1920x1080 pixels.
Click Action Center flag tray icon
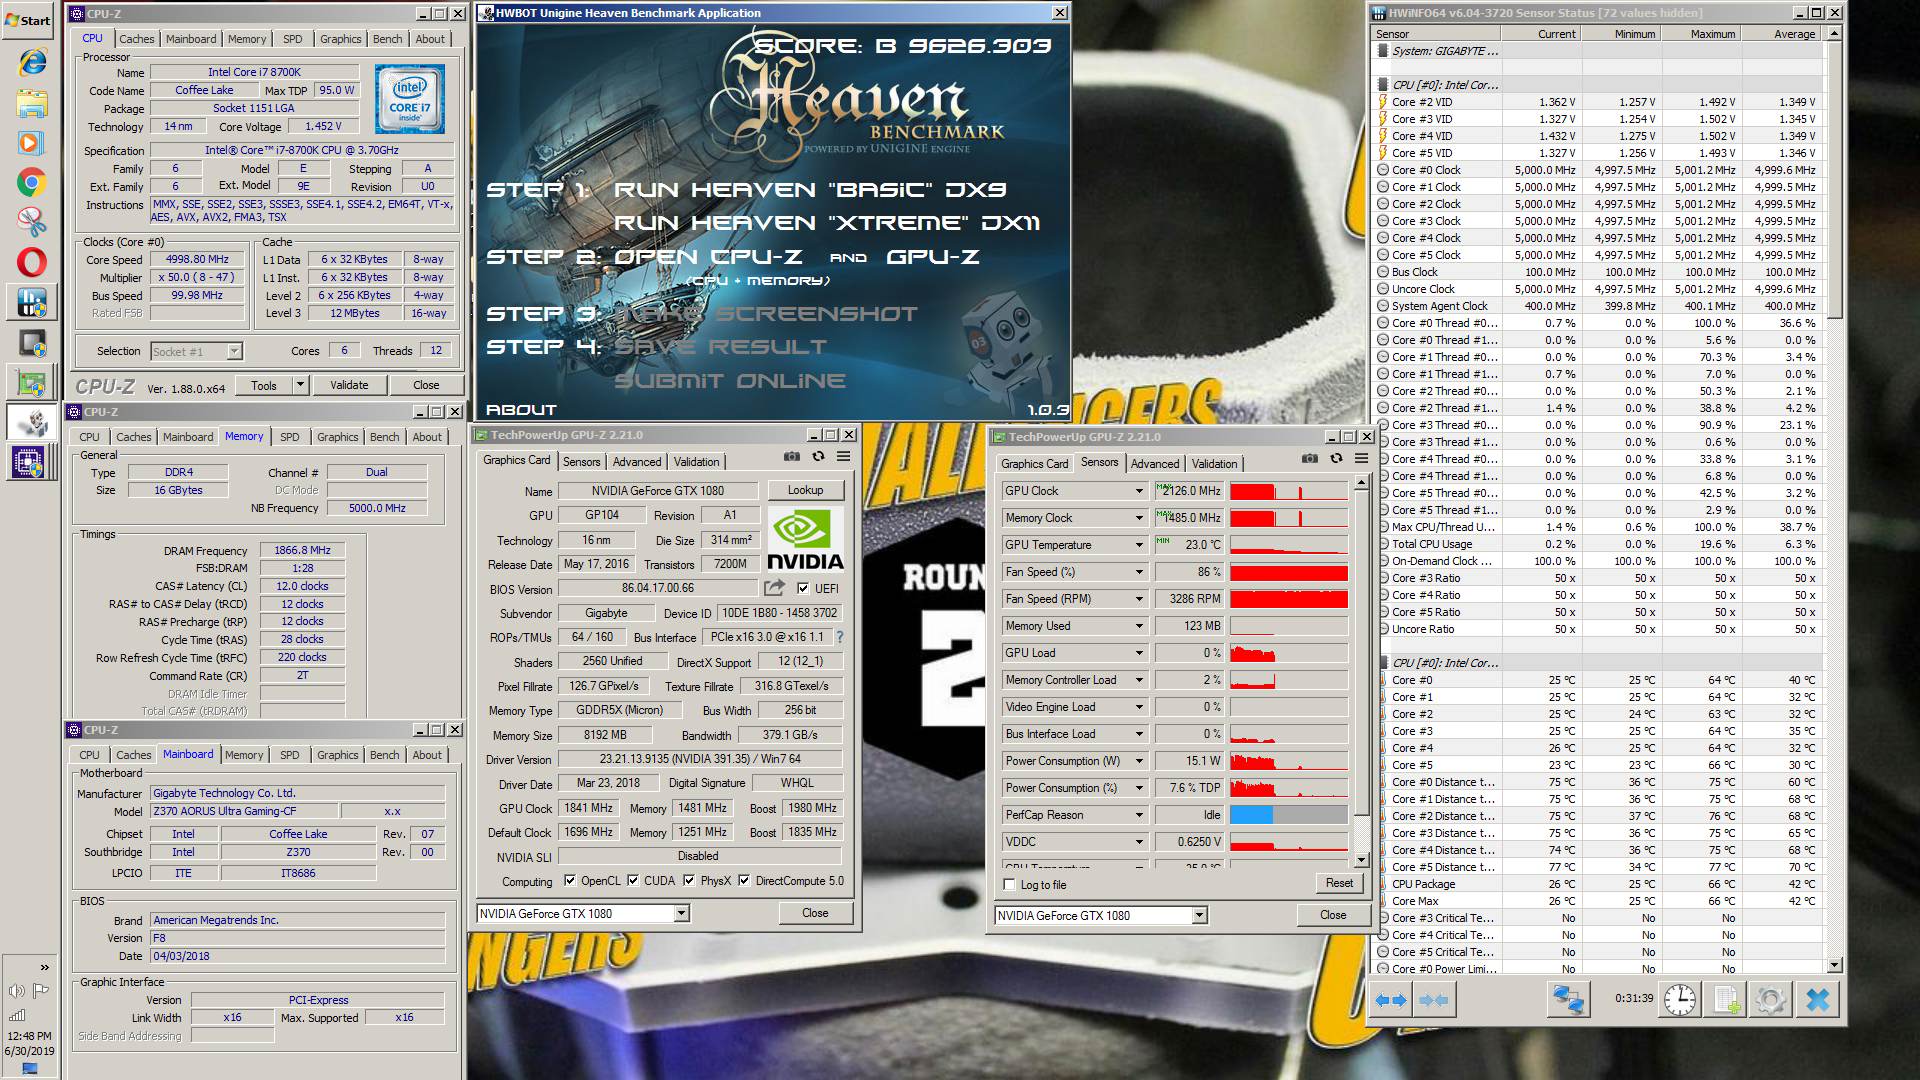coord(41,991)
